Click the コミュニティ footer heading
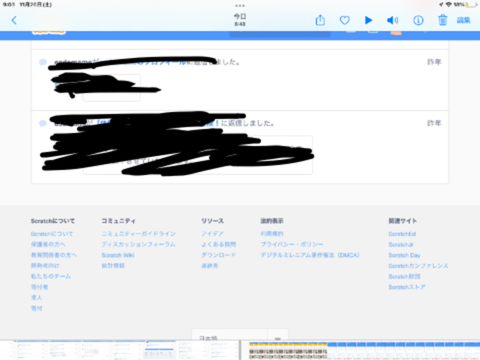Screen dimensions: 480x360 coord(118,221)
